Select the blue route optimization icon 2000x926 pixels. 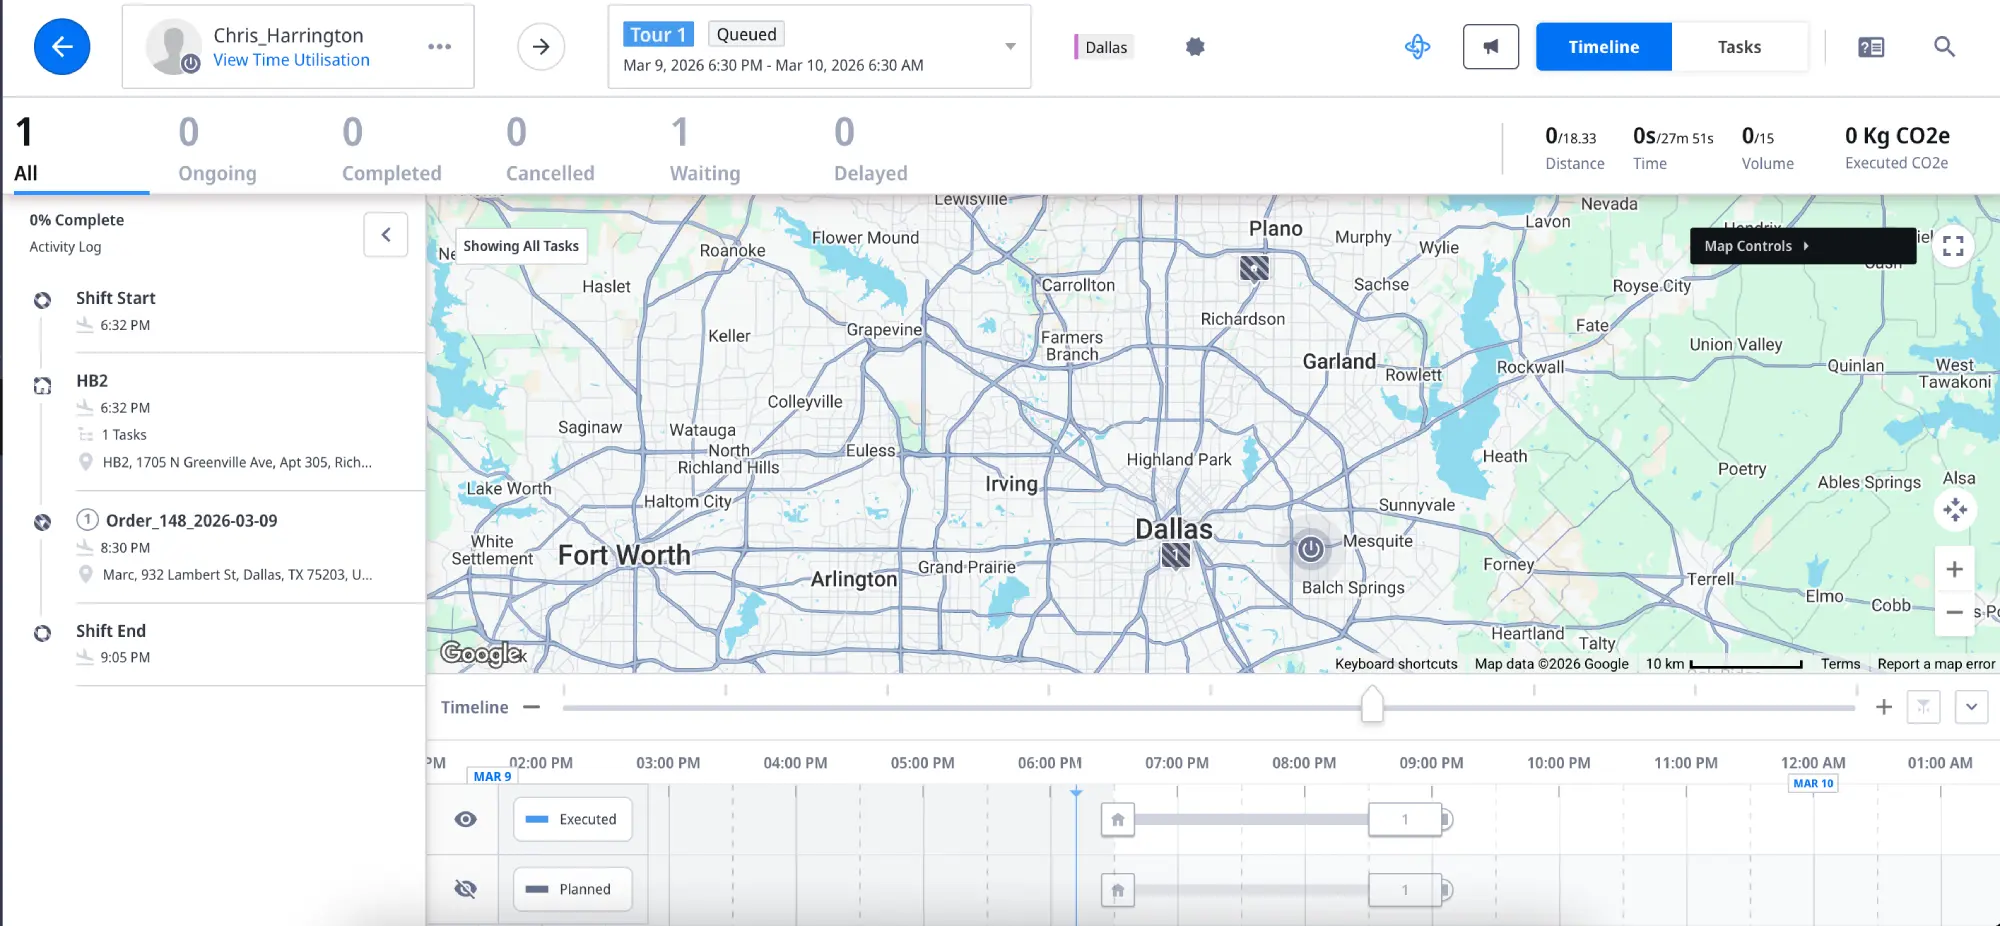point(1417,46)
